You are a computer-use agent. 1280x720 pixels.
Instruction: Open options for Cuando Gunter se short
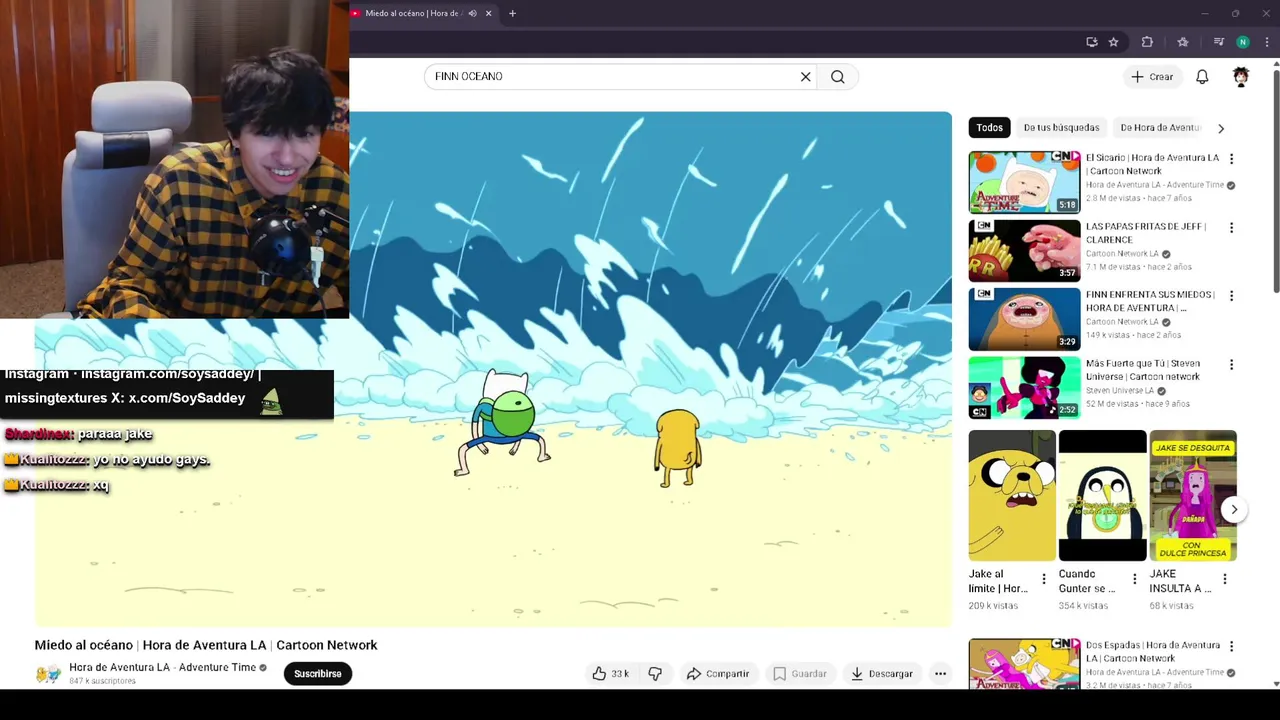point(1134,579)
